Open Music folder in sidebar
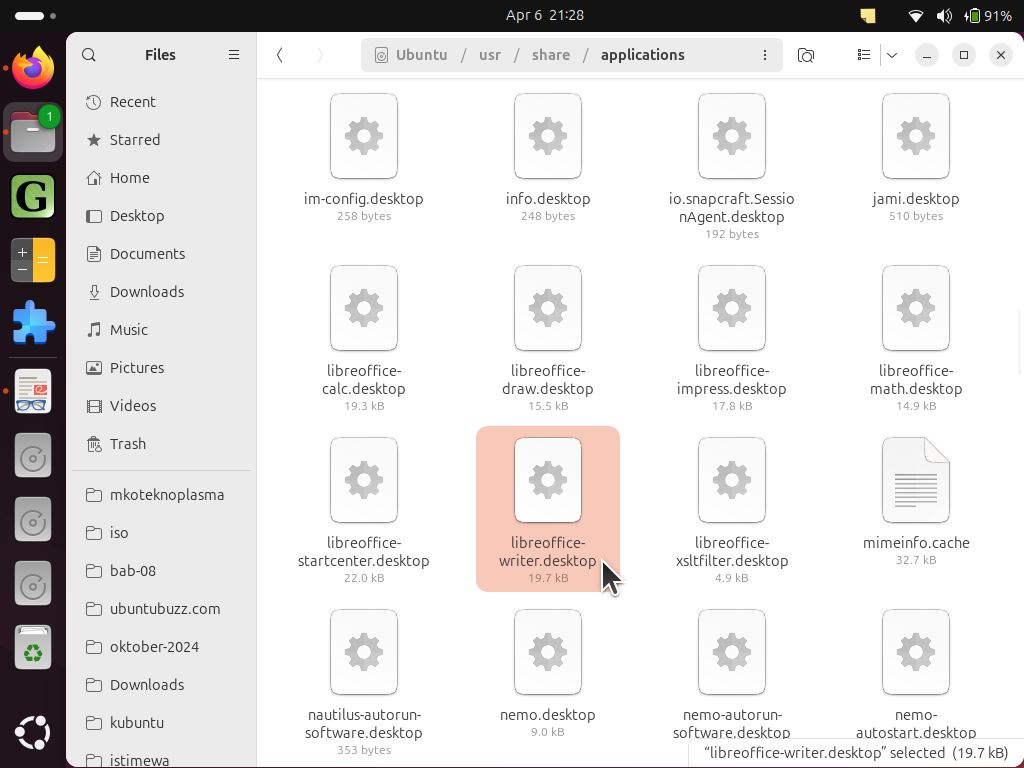Screen dimensions: 1024x768 [x=161, y=330]
